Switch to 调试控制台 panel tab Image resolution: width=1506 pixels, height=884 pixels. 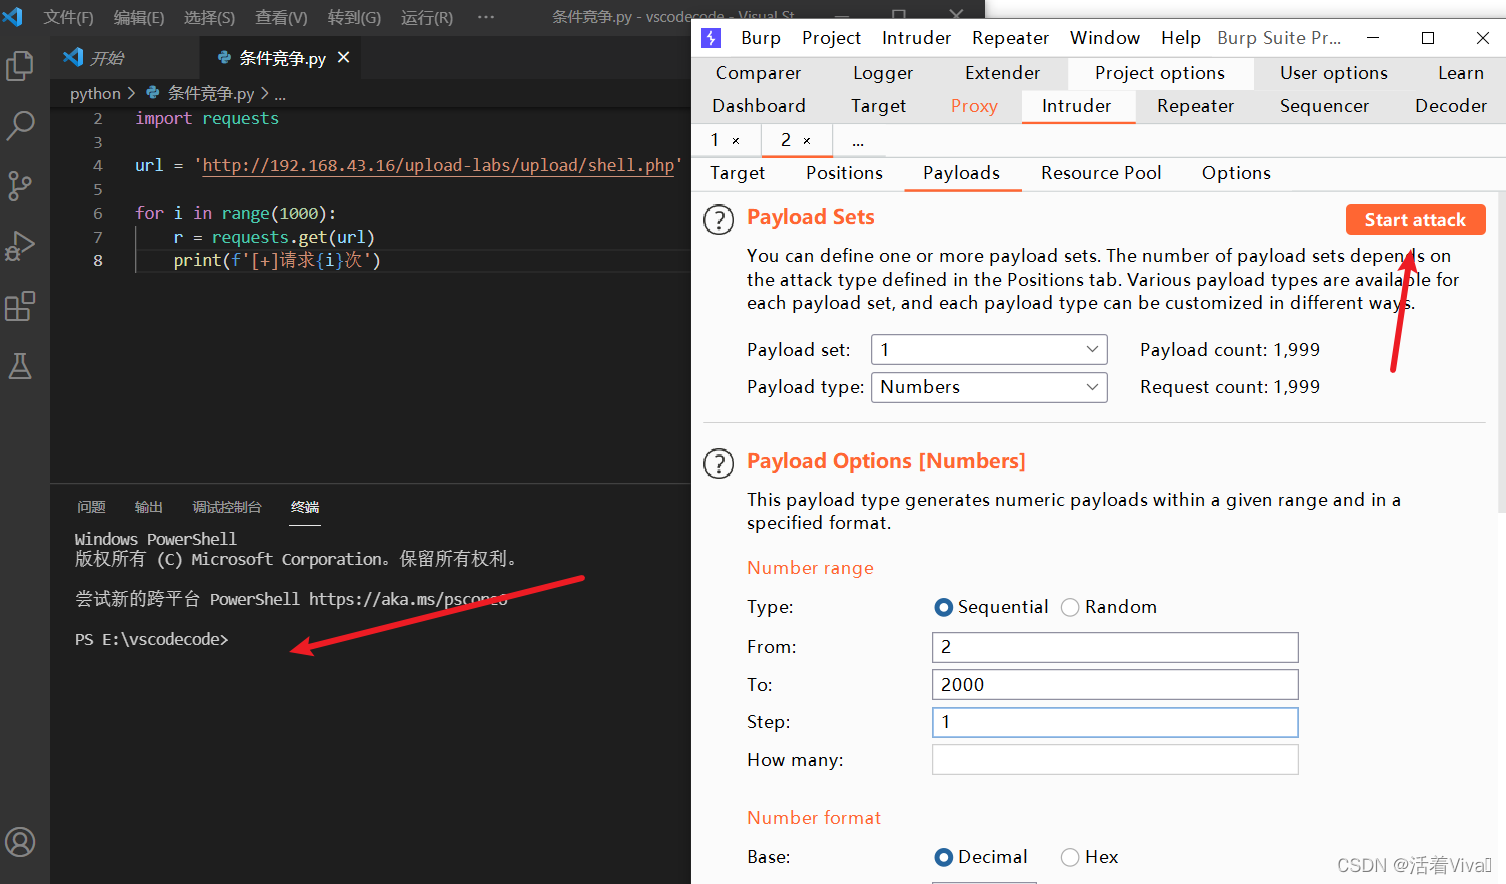pyautogui.click(x=227, y=507)
